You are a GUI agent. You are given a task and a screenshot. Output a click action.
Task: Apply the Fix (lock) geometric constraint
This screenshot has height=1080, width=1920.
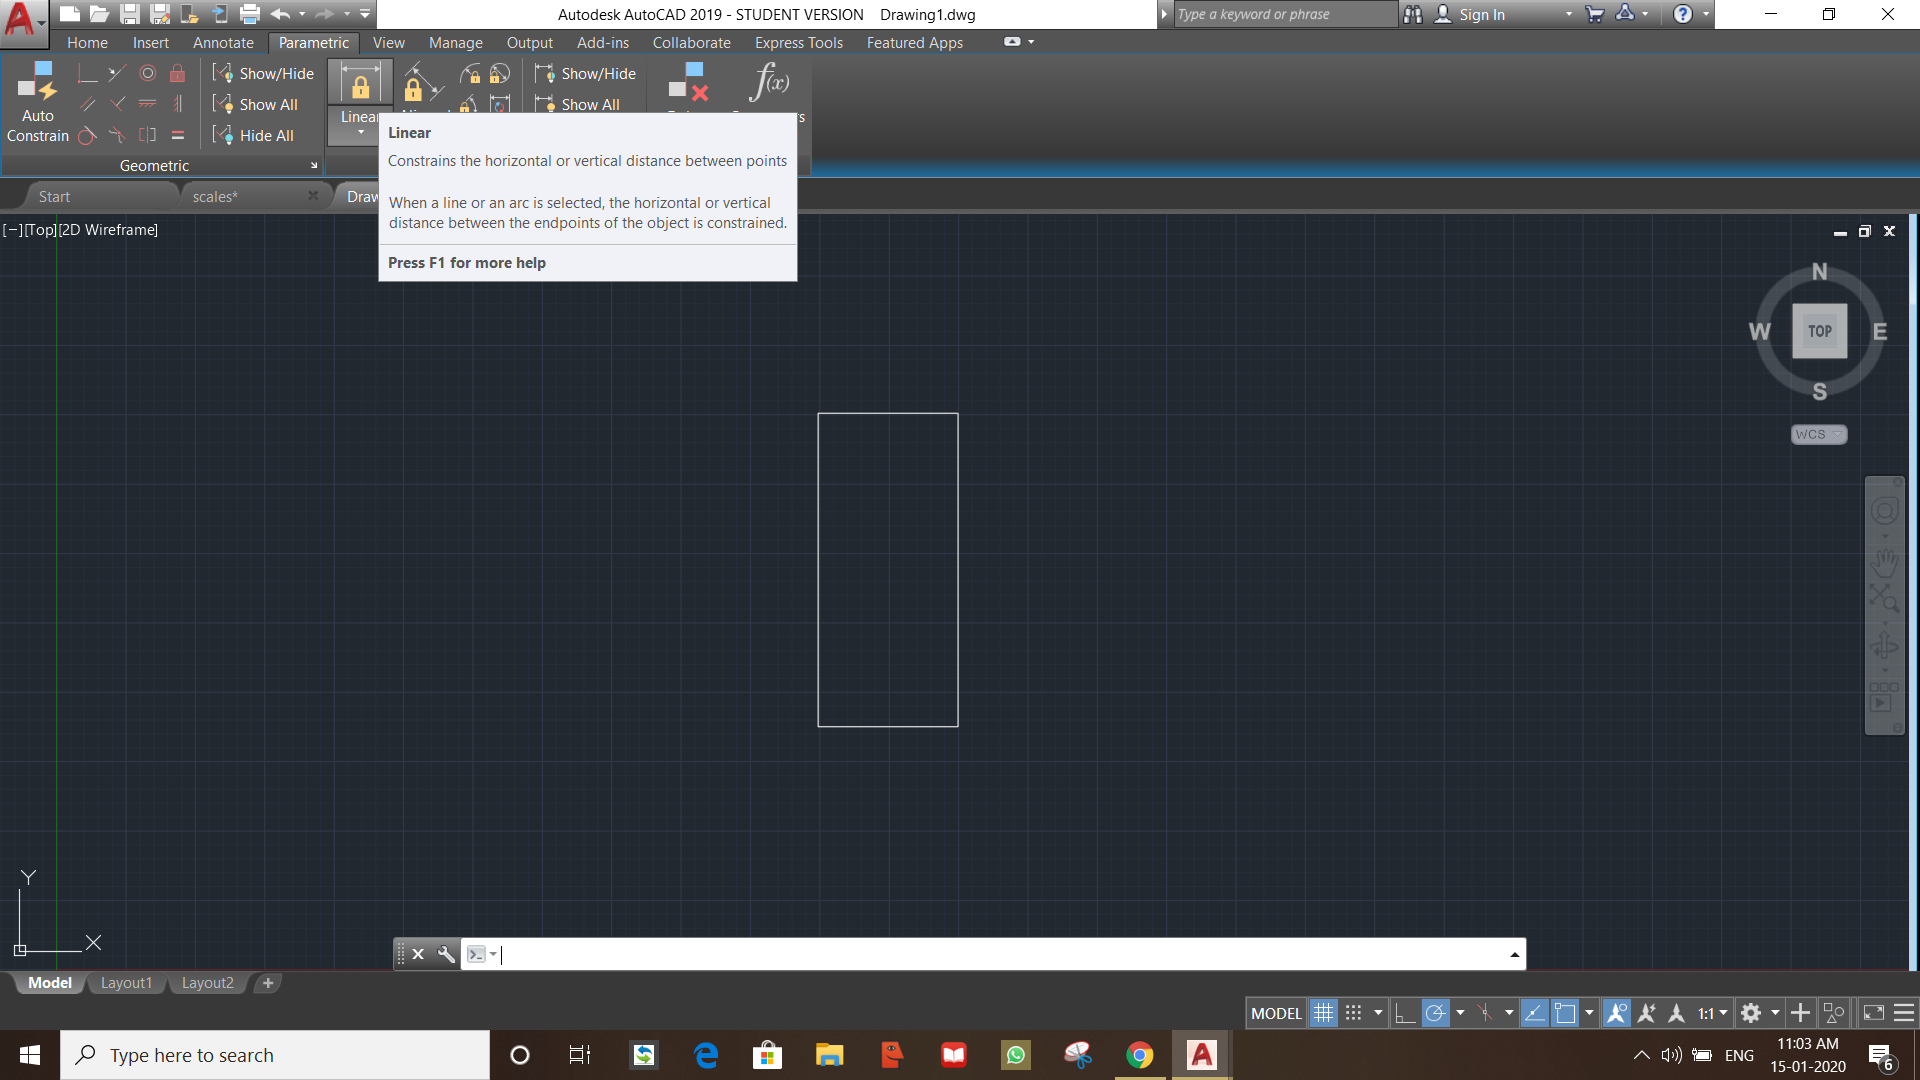point(177,73)
